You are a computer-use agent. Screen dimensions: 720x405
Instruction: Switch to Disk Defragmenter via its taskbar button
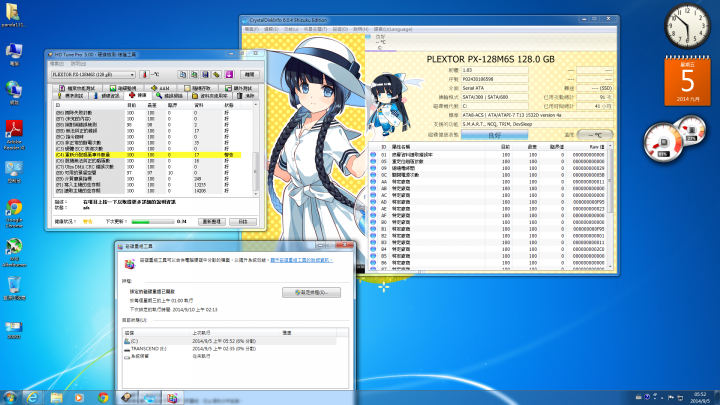[172, 397]
